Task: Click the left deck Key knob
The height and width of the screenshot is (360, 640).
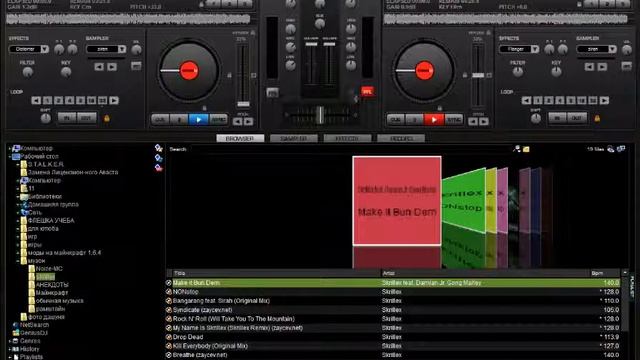Action: point(66,72)
